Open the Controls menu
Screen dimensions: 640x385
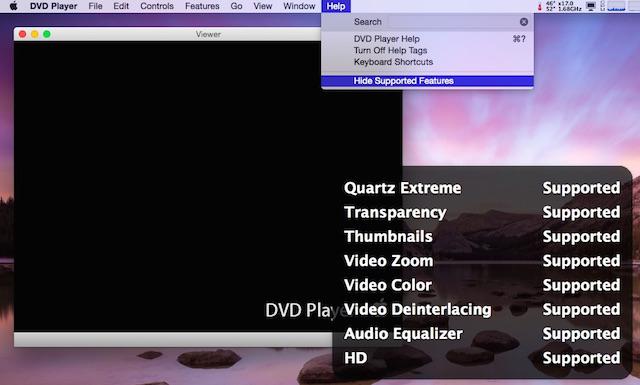click(x=157, y=6)
